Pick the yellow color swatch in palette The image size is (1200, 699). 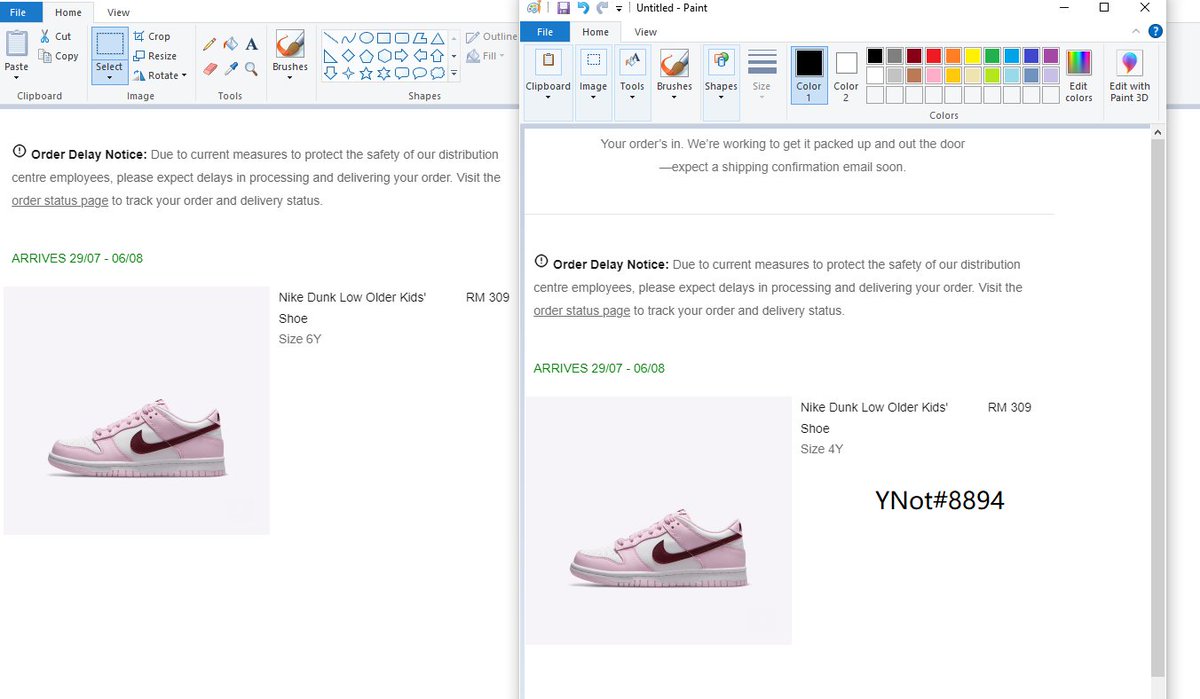(973, 56)
